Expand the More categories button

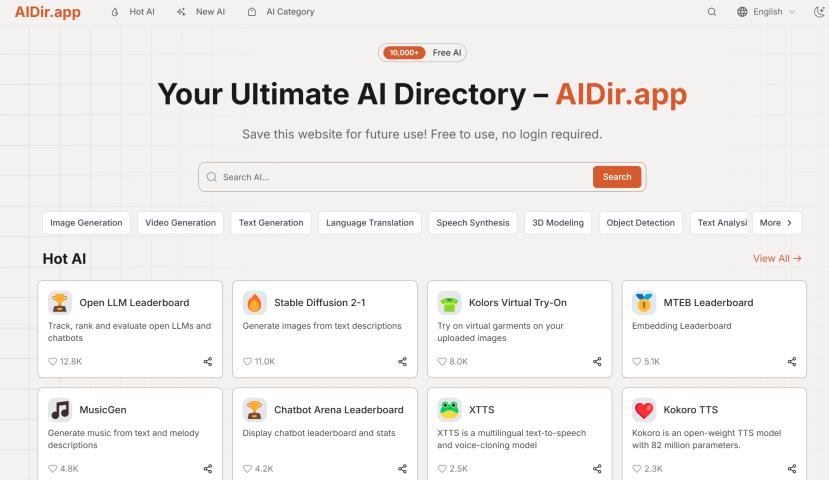[776, 223]
